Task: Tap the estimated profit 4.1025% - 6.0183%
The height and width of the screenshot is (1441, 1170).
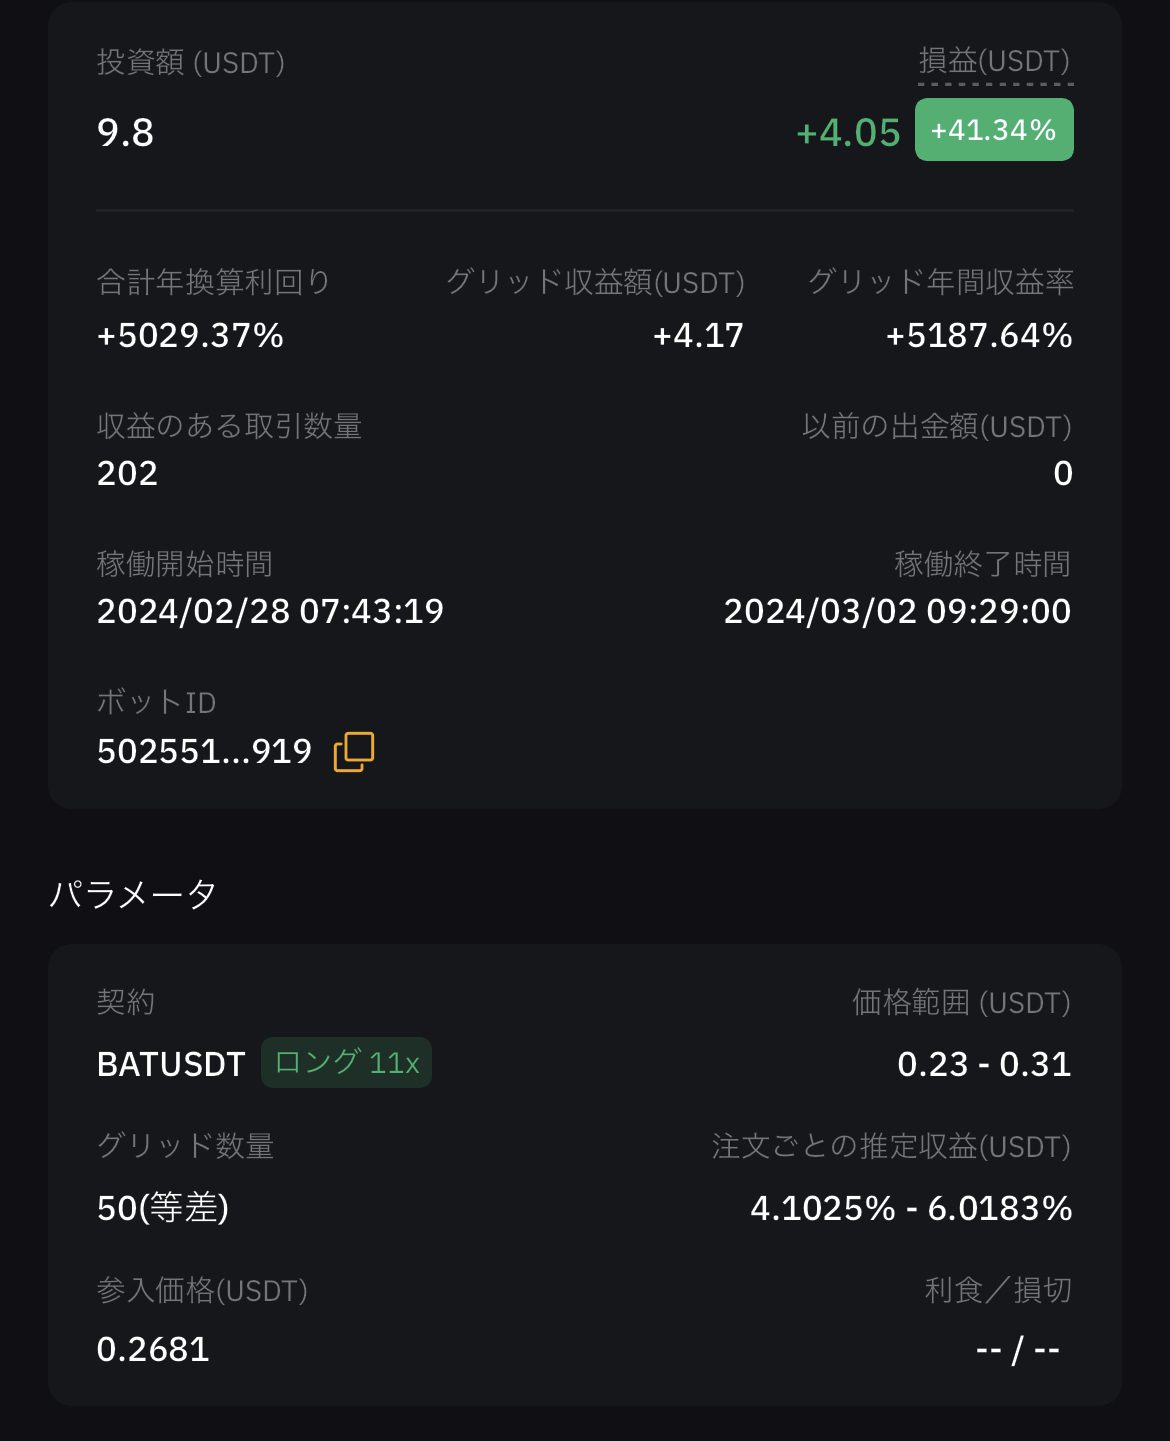Action: coord(911,1208)
